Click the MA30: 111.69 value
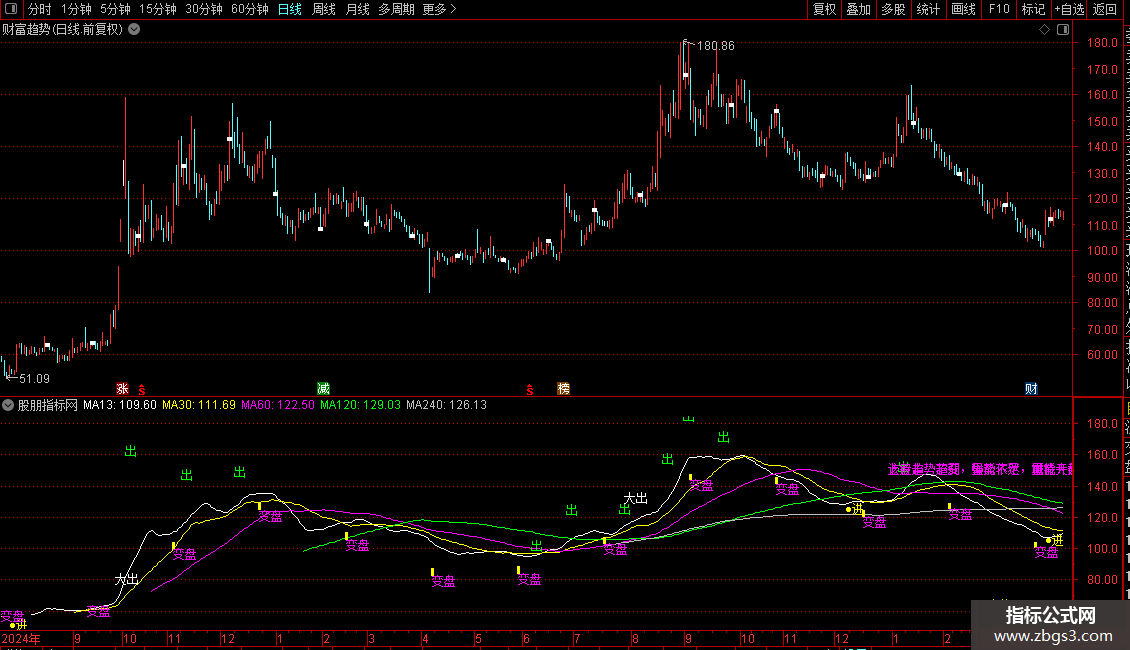 coord(199,405)
